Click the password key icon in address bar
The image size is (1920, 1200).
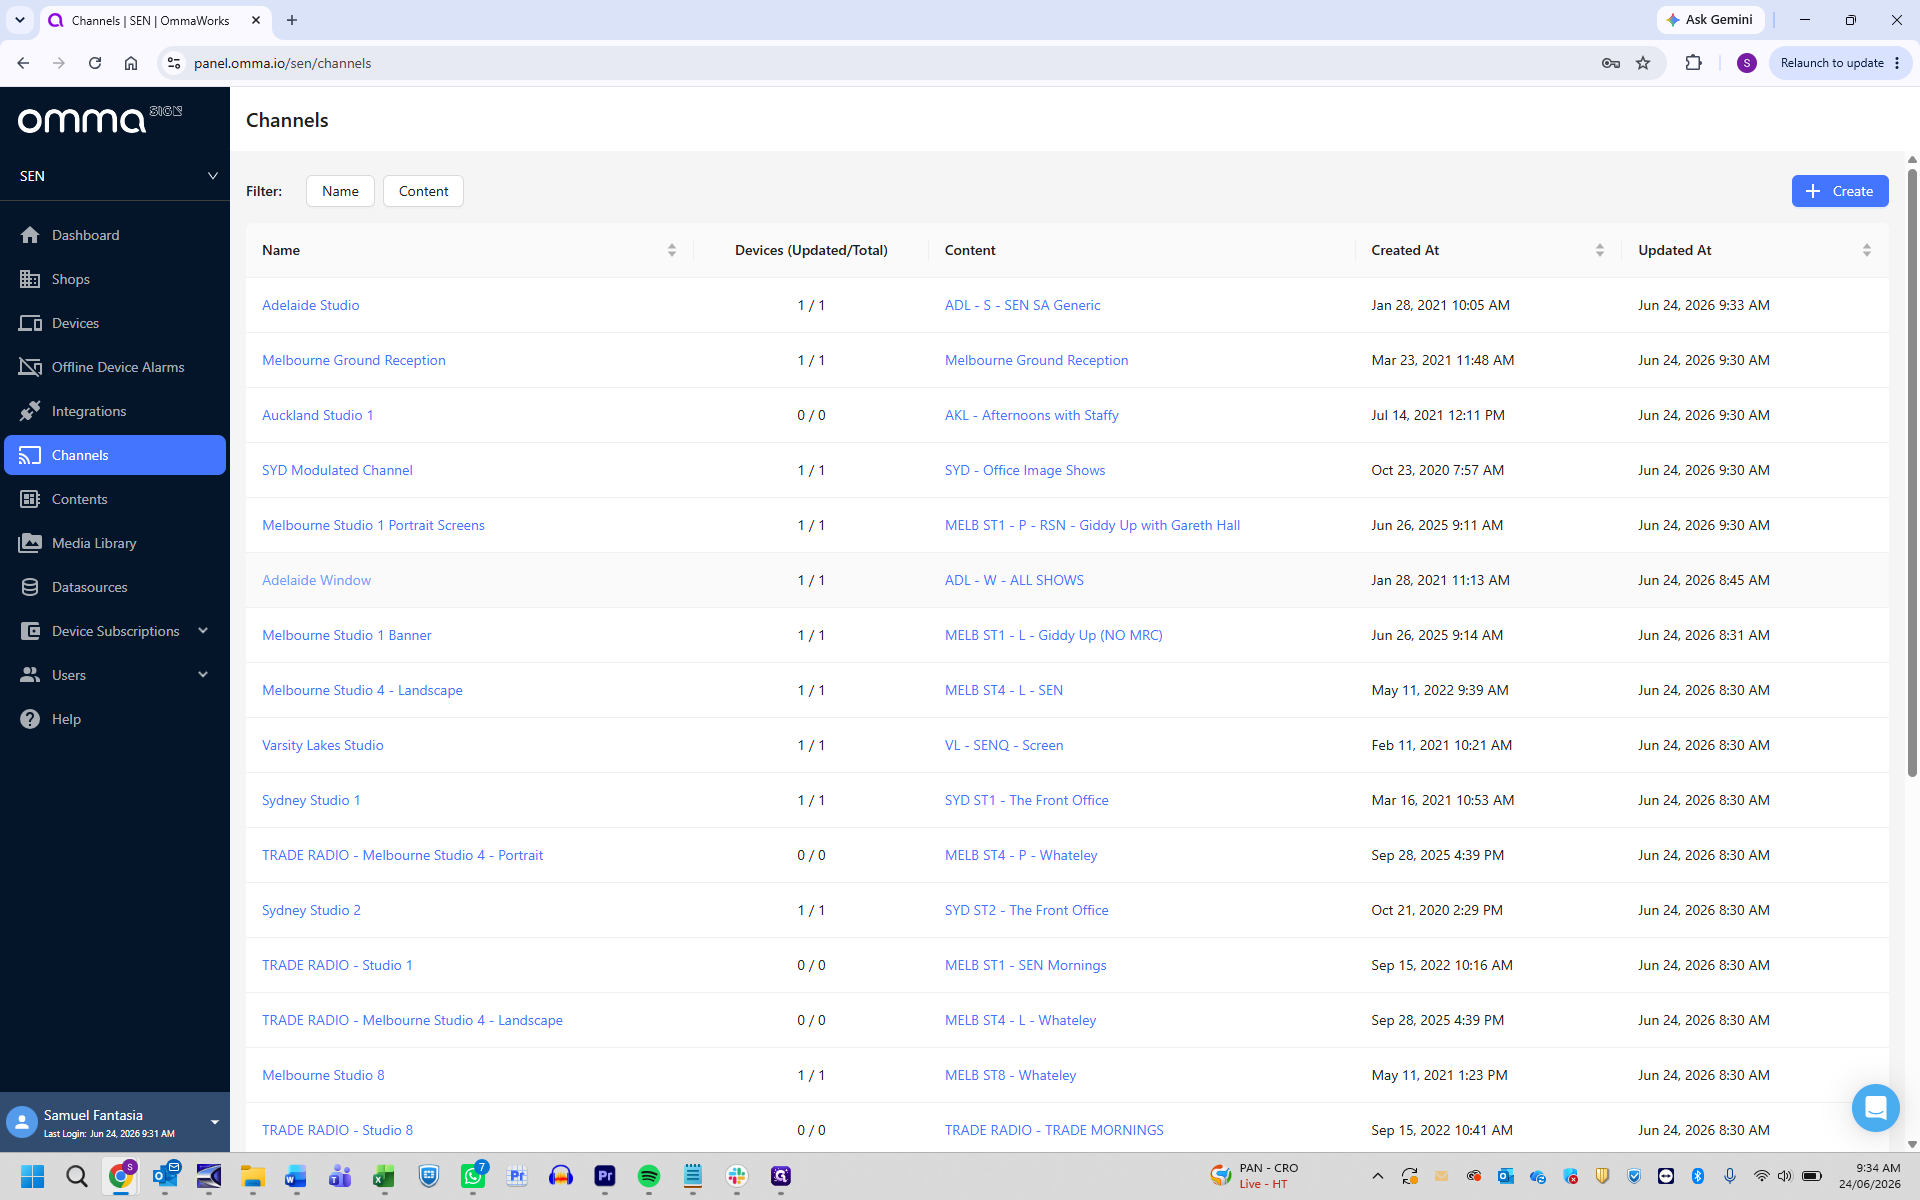[1610, 63]
